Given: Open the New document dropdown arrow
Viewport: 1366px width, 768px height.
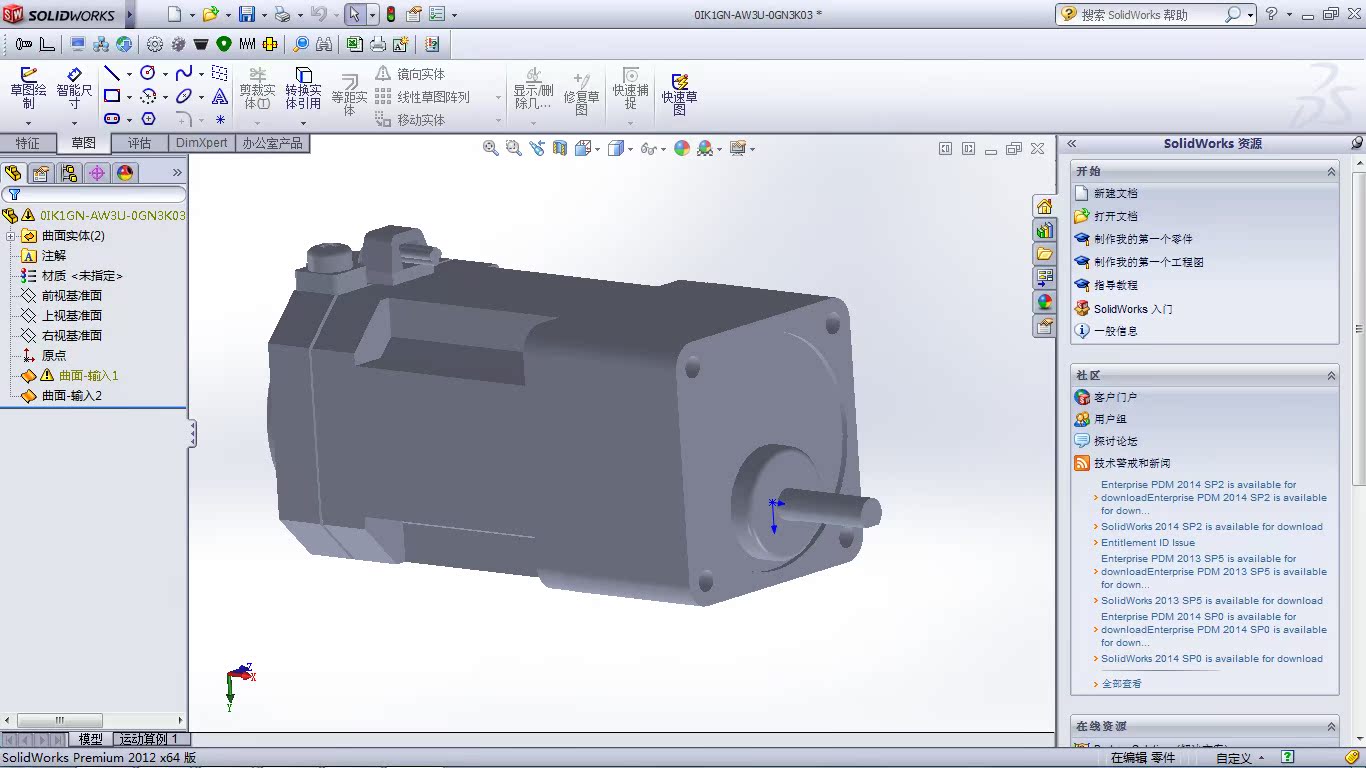Looking at the screenshot, I should tap(191, 15).
